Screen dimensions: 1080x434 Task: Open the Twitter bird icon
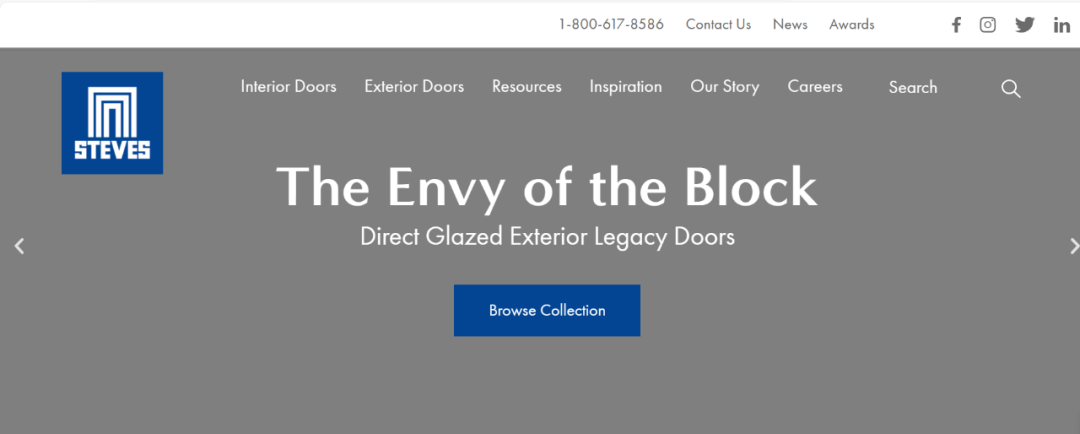point(1025,25)
